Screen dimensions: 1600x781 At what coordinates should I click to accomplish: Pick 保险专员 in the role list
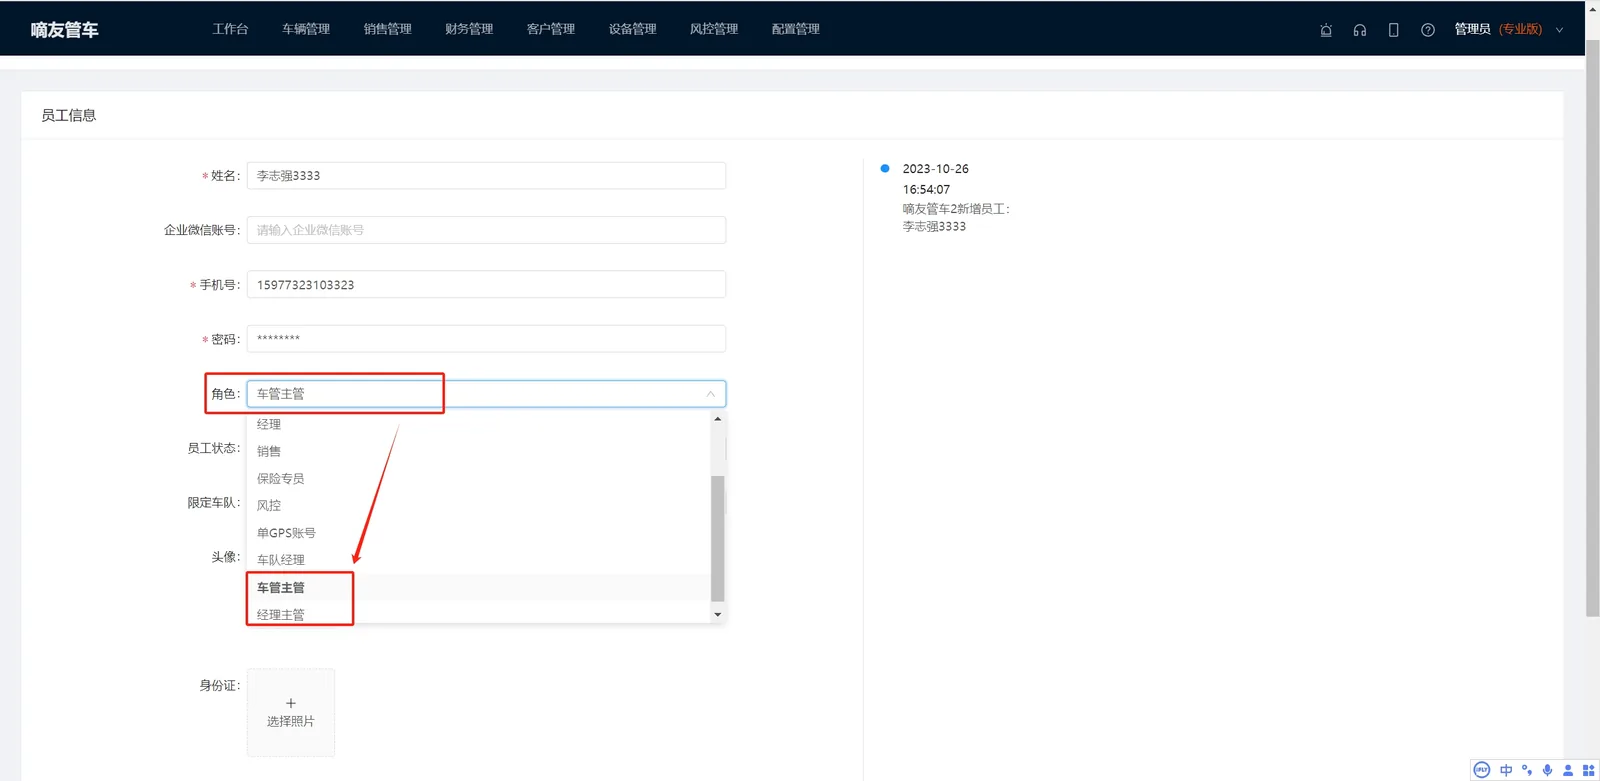pyautogui.click(x=478, y=478)
